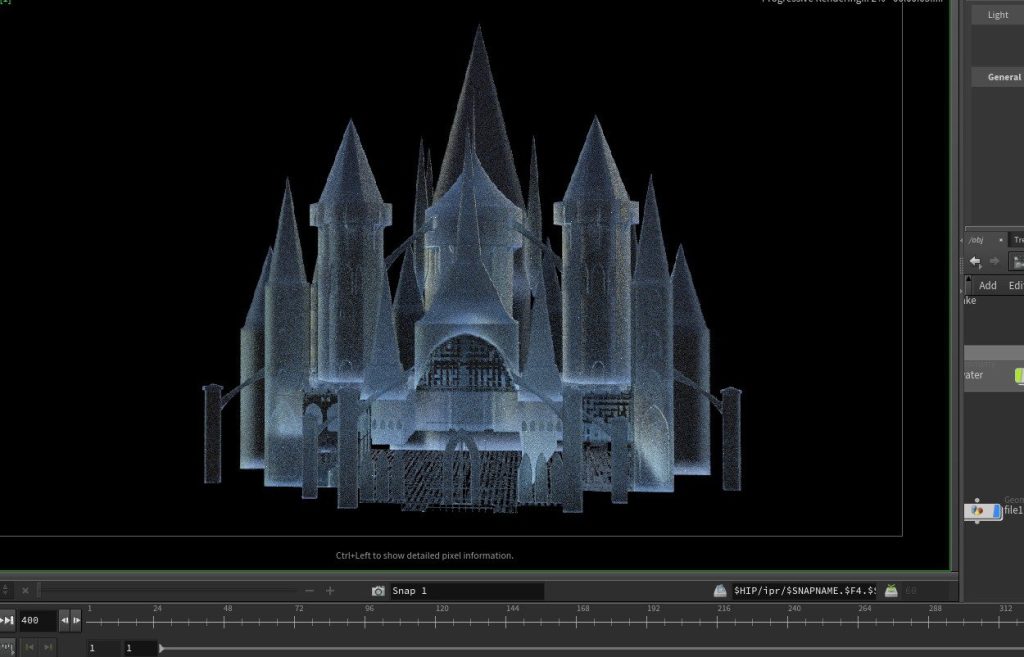Jump to last frame playback button

pyautogui.click(x=7, y=620)
